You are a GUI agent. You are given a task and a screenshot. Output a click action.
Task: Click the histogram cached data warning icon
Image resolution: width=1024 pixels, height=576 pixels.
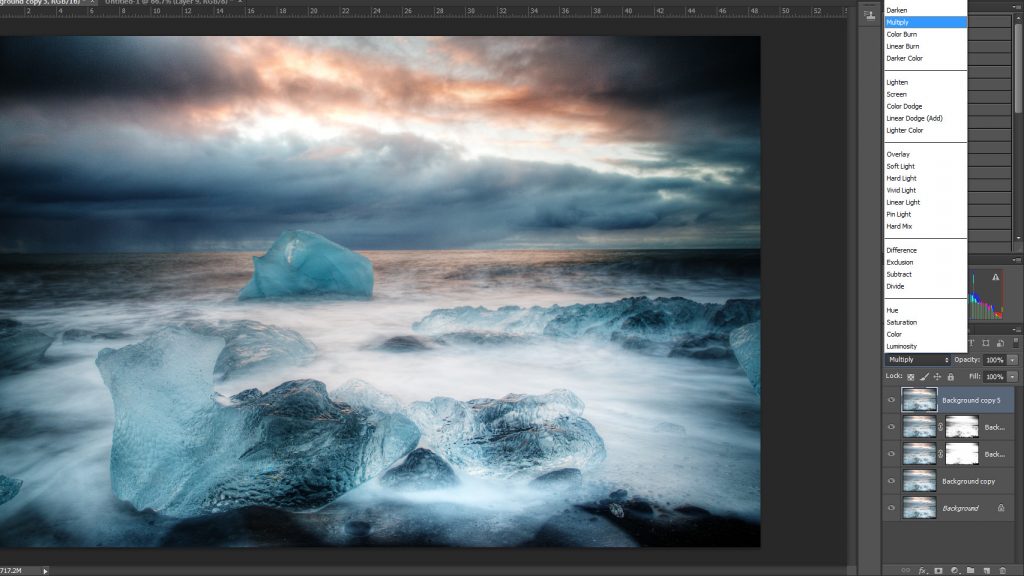click(x=995, y=278)
